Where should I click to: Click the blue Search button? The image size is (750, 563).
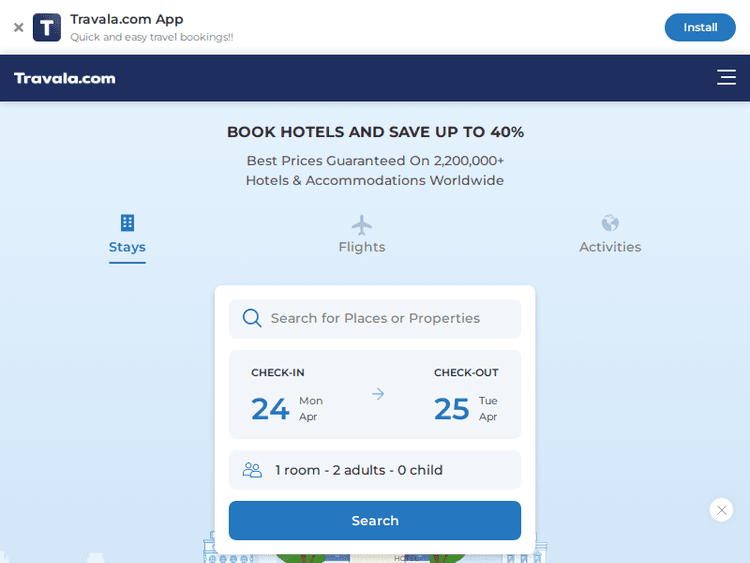click(375, 520)
